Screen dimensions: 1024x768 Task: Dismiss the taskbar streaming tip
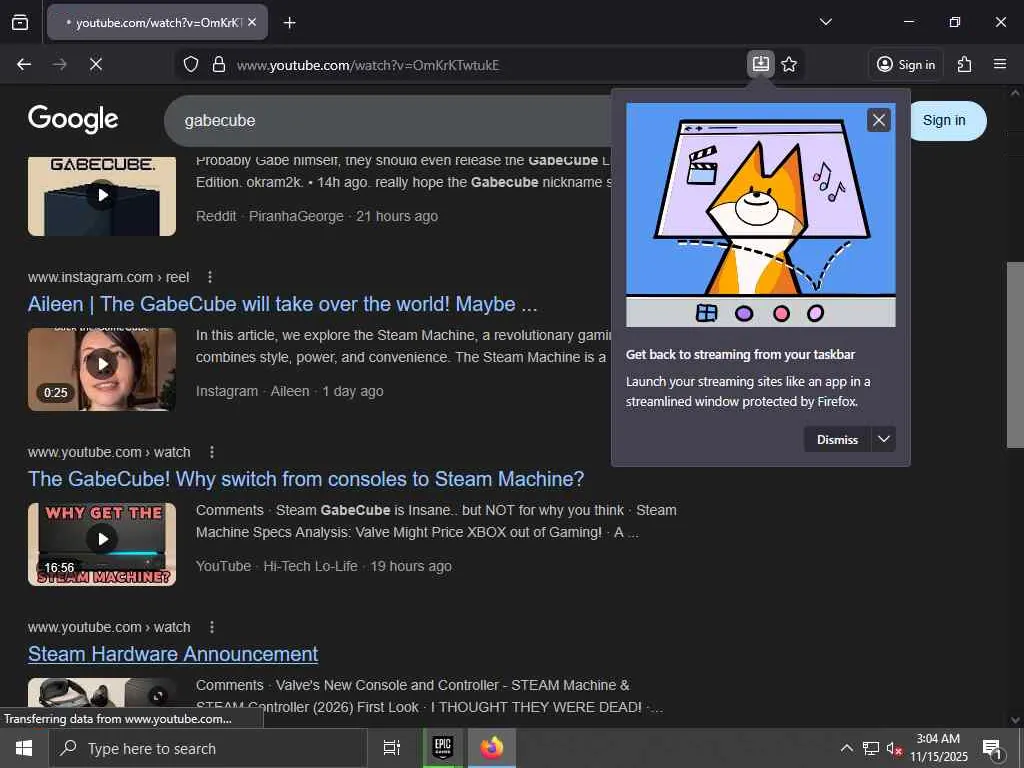click(837, 440)
